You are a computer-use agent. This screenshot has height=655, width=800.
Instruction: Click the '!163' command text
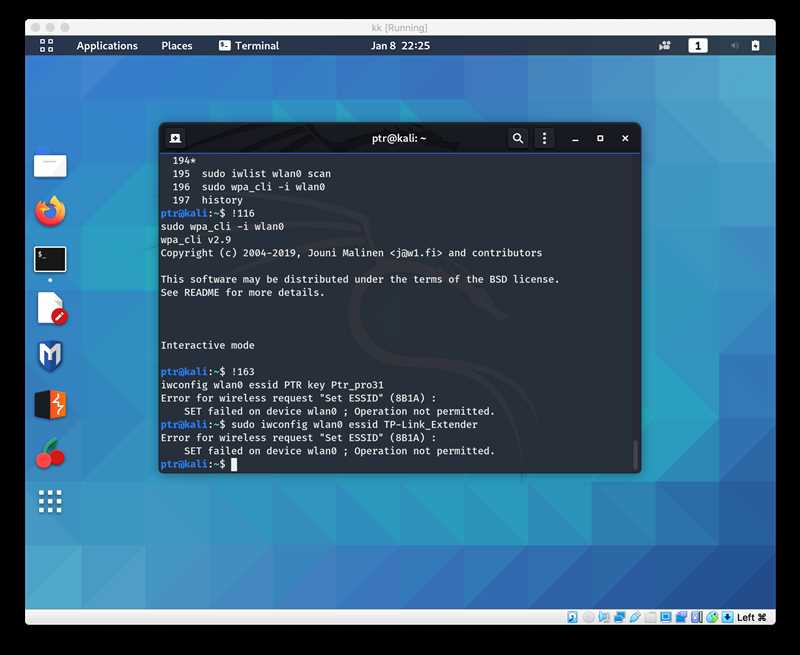pos(243,372)
